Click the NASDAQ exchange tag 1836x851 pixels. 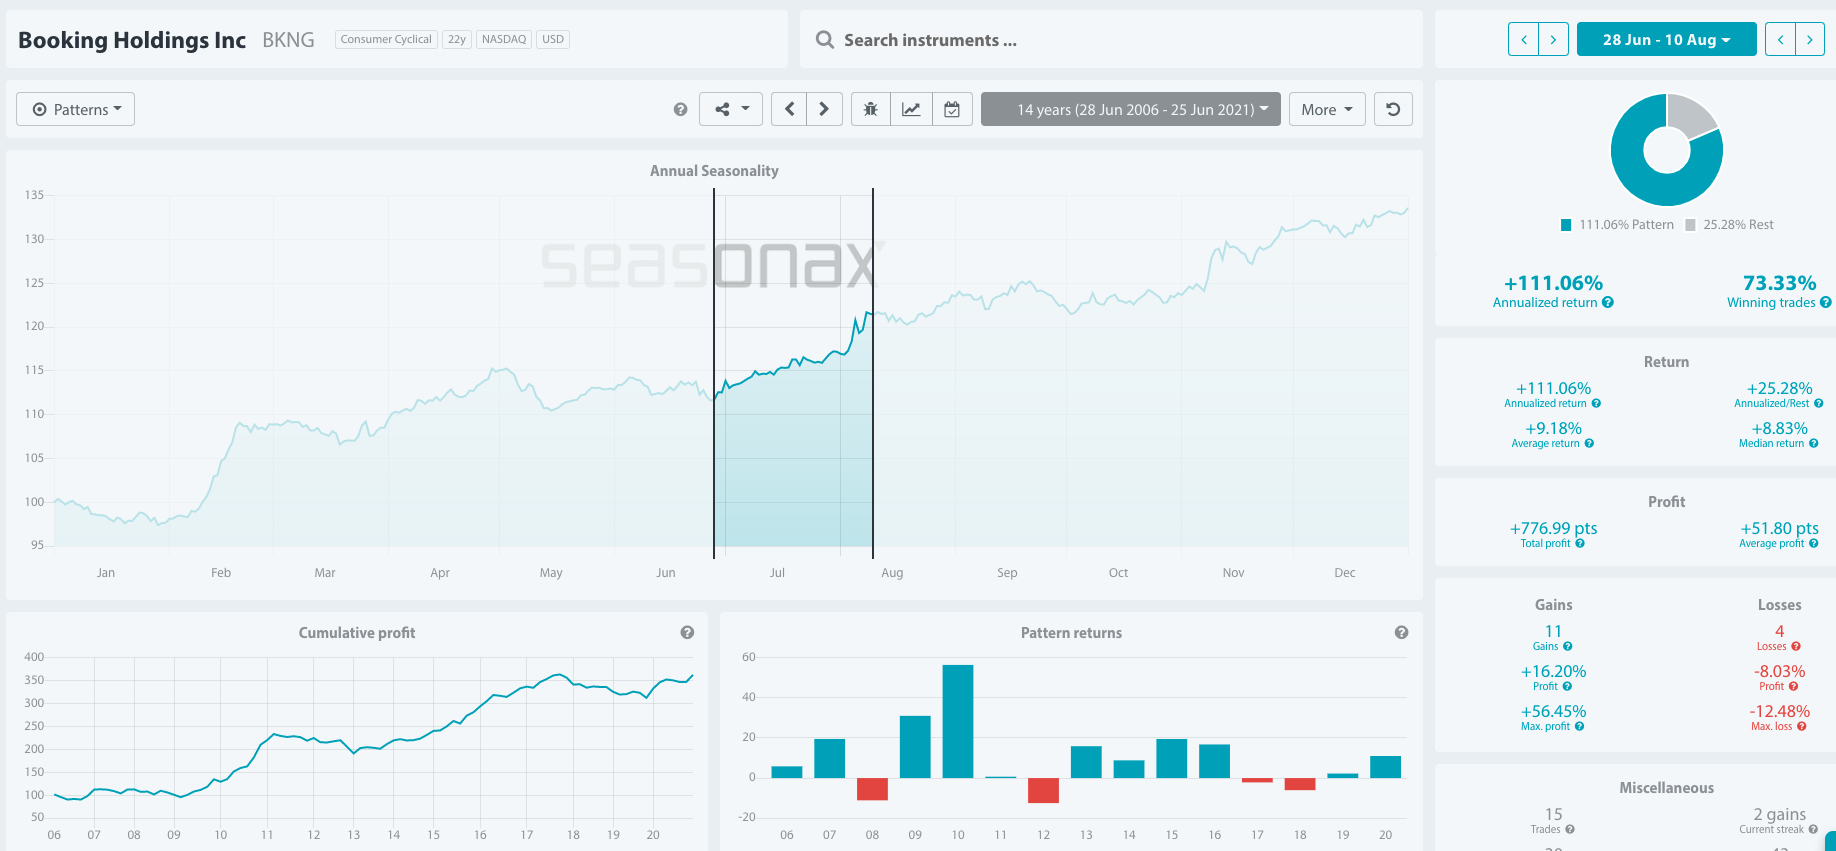tap(504, 39)
